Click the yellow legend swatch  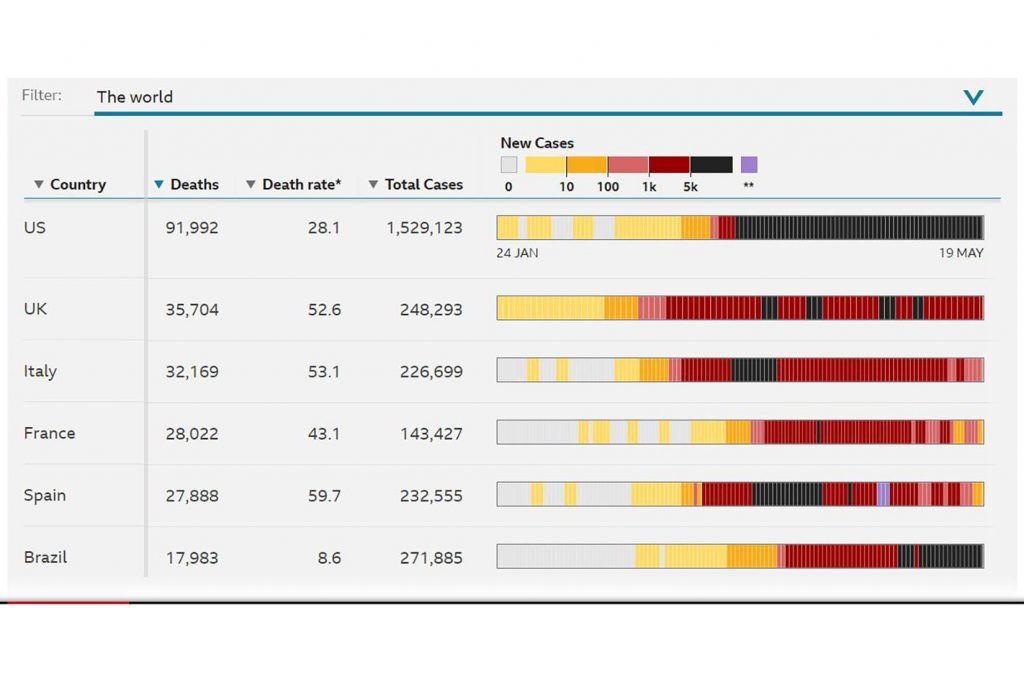pyautogui.click(x=546, y=165)
